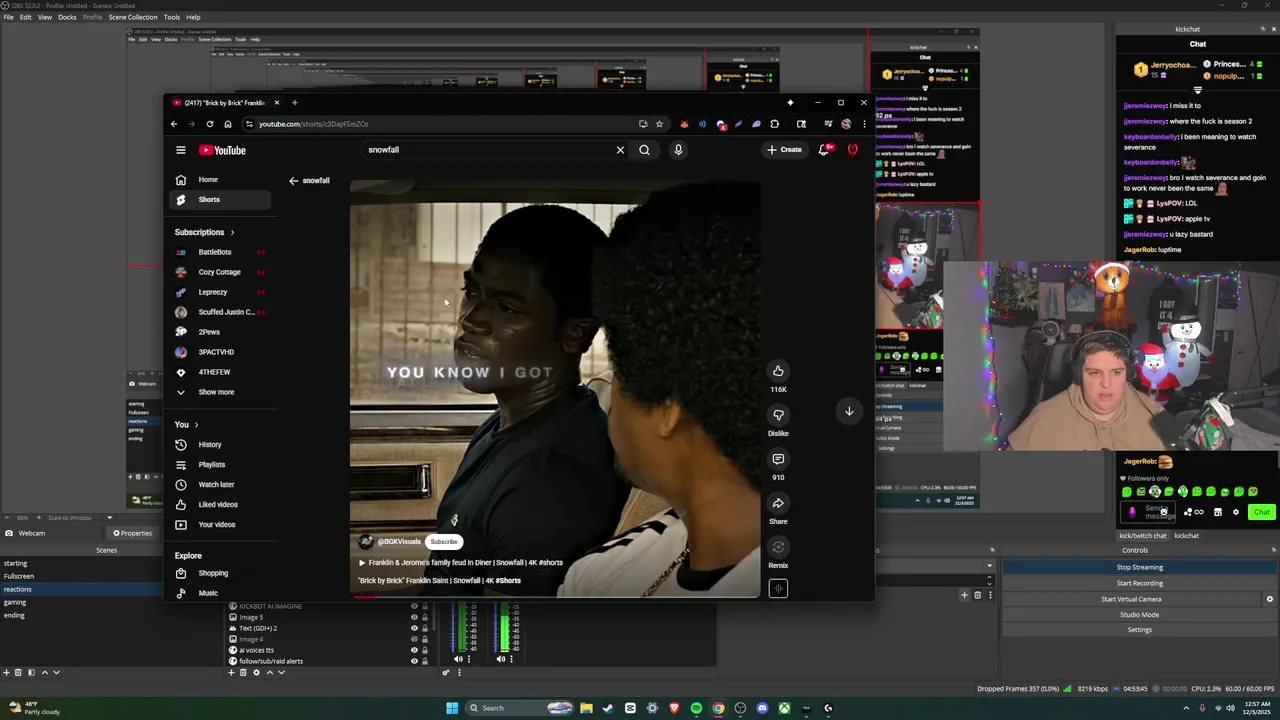Bookmark the page with the star icon
Viewport: 1280px width, 720px height.
[x=659, y=124]
